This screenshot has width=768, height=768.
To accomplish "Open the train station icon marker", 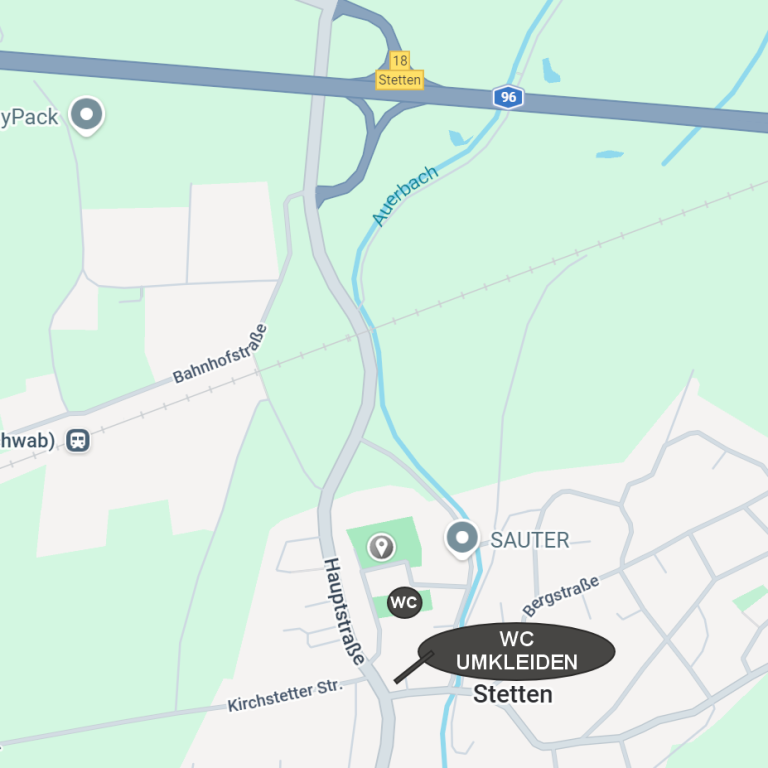I will [78, 440].
